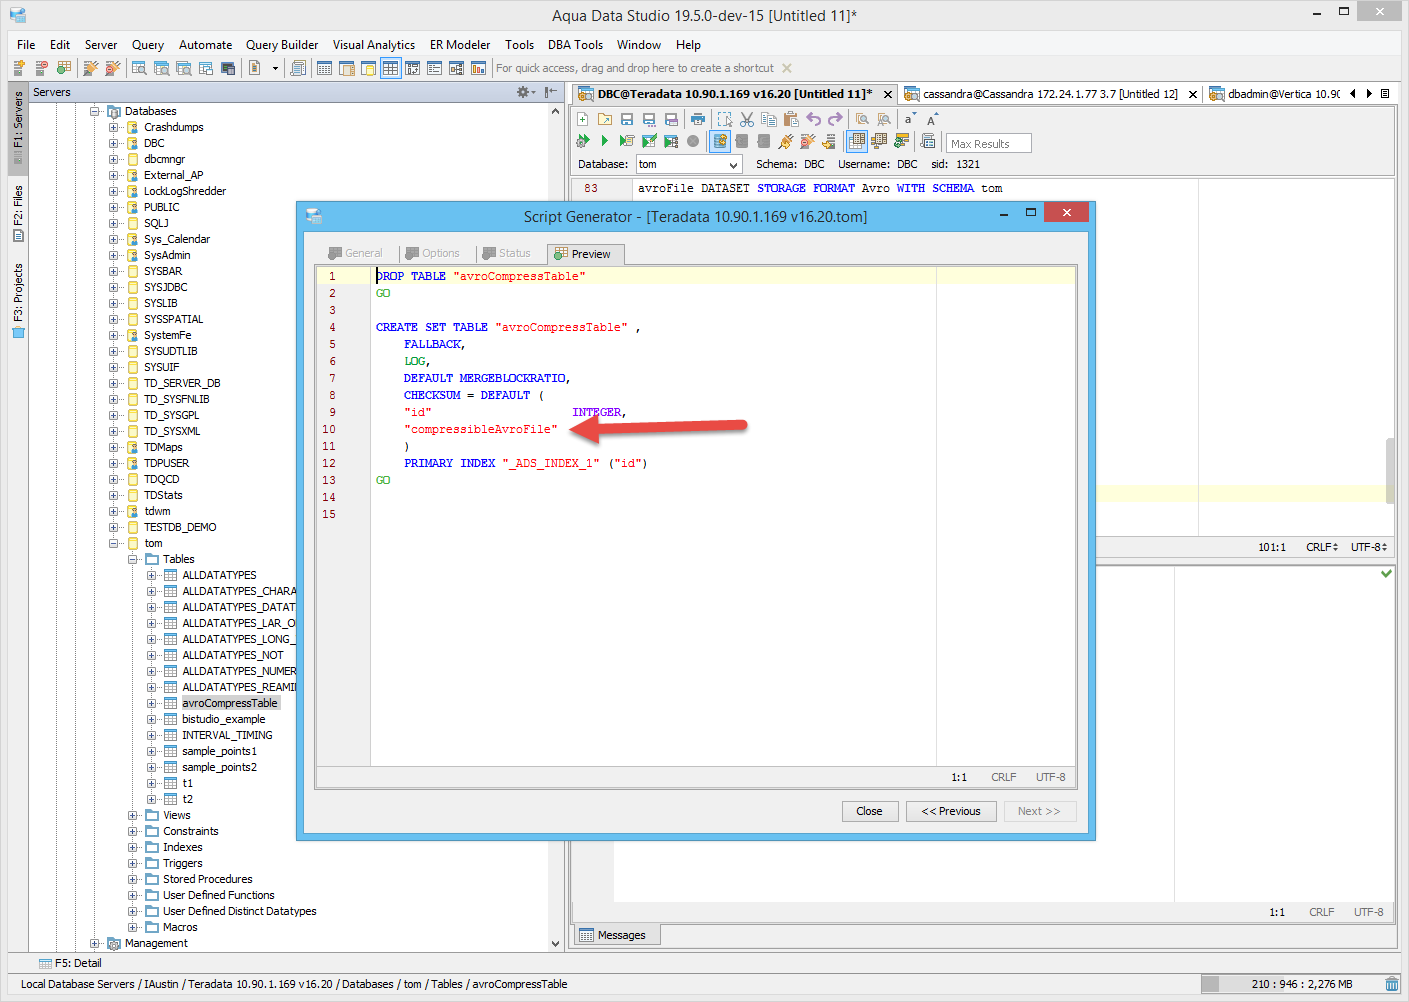Image resolution: width=1409 pixels, height=1002 pixels.
Task: Expand the Stored Procedures folder
Action: click(x=133, y=879)
